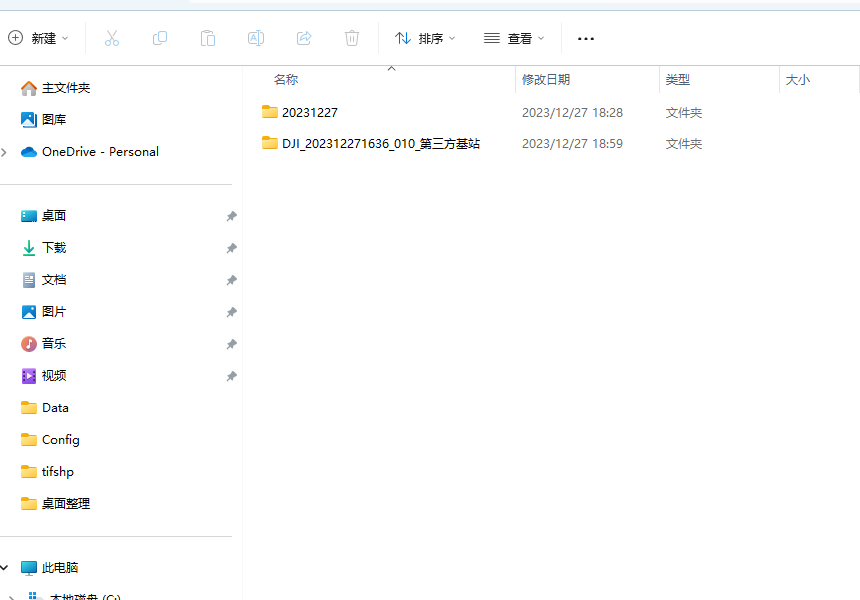Open 桌面 in quick access
The width and height of the screenshot is (860, 600).
coord(43,216)
